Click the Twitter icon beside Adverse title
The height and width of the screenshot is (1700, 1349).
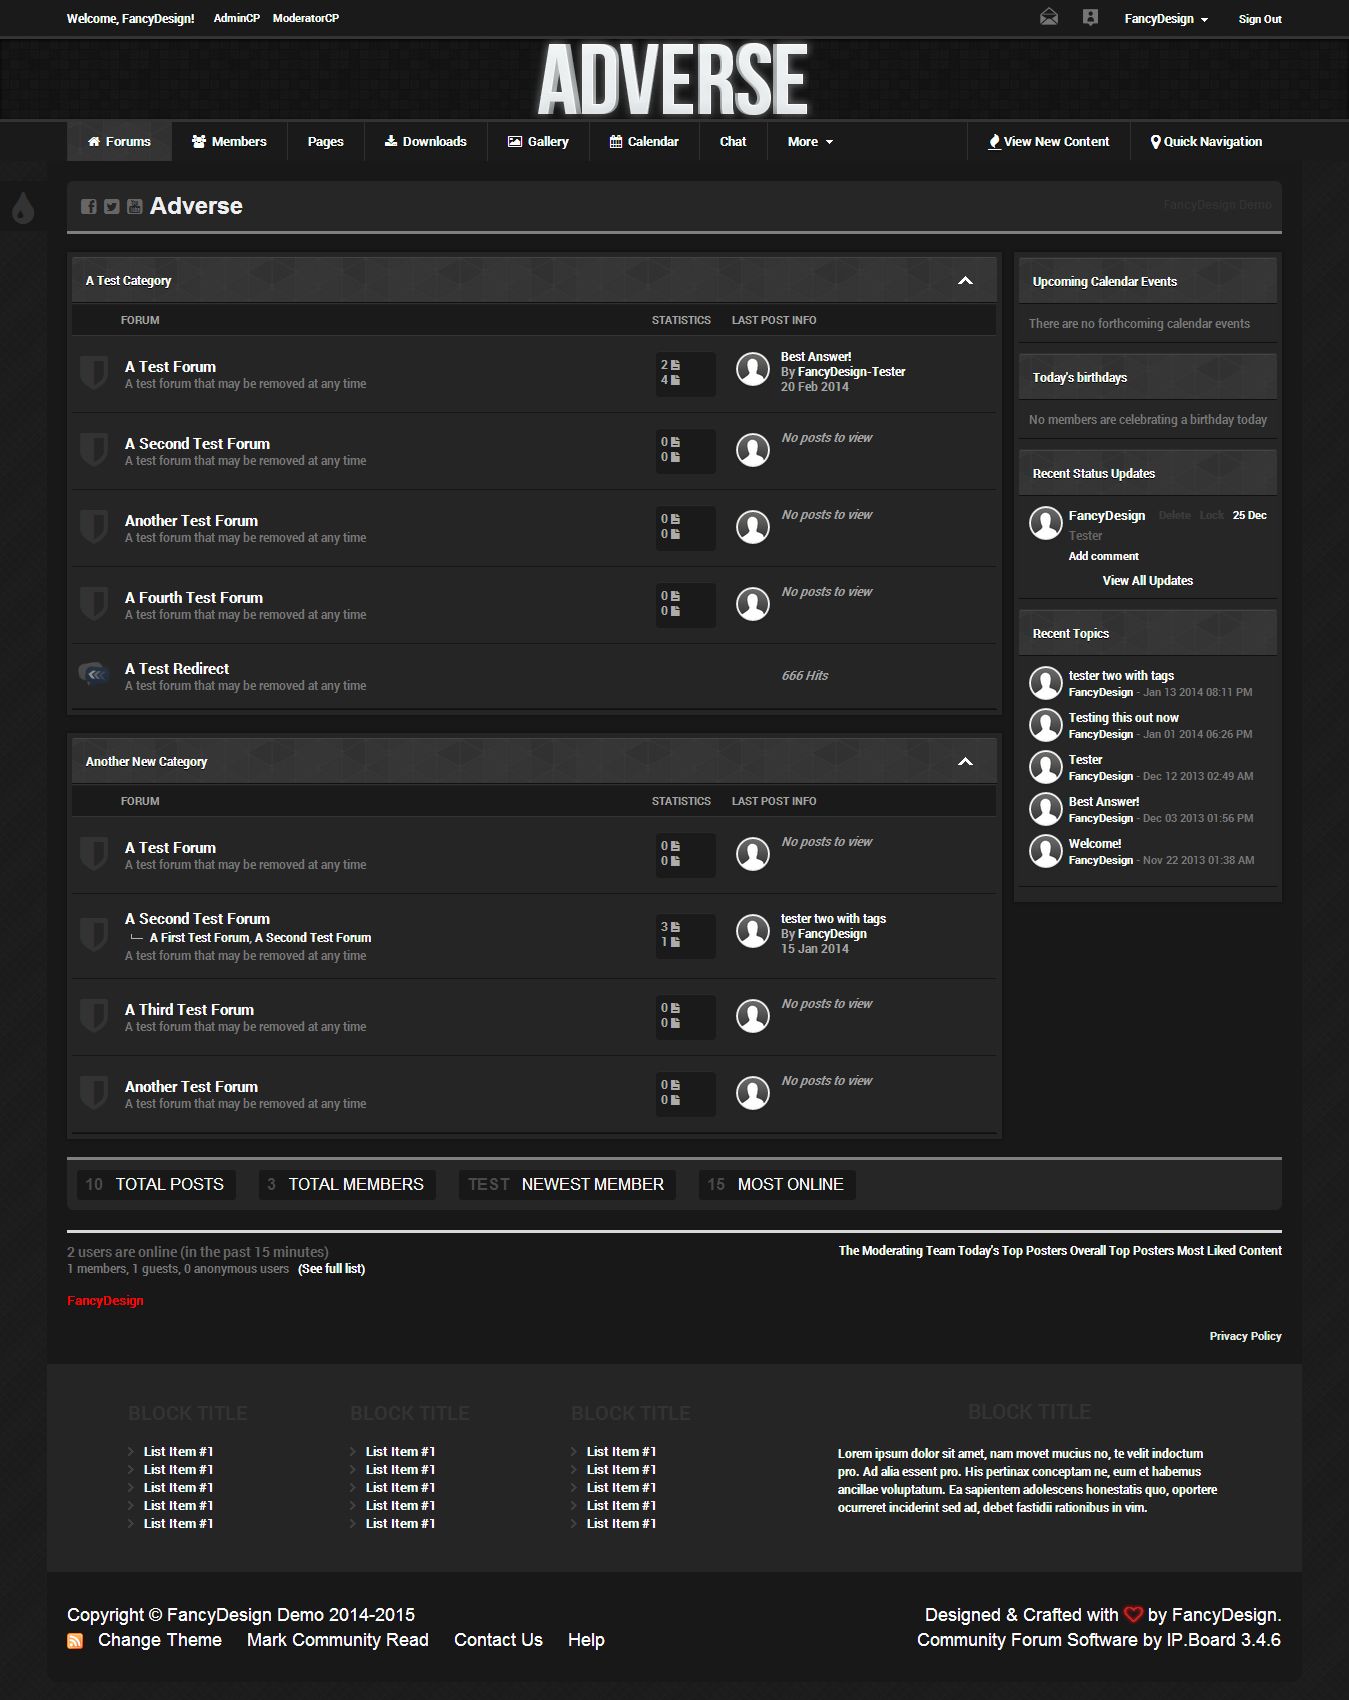click(112, 206)
